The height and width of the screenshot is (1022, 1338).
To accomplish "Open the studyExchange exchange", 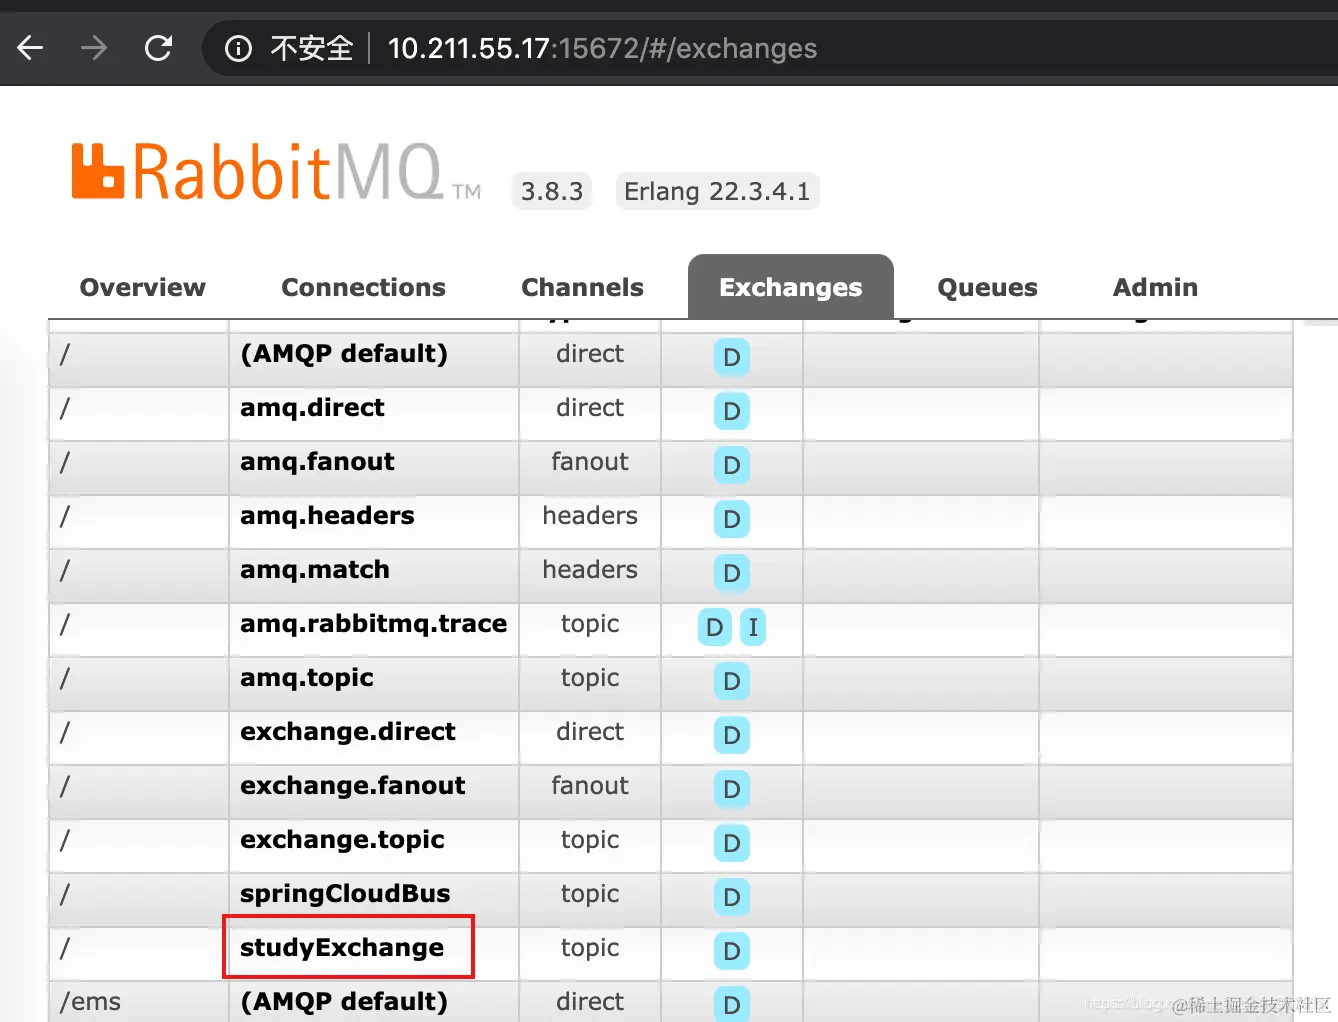I will [x=342, y=948].
